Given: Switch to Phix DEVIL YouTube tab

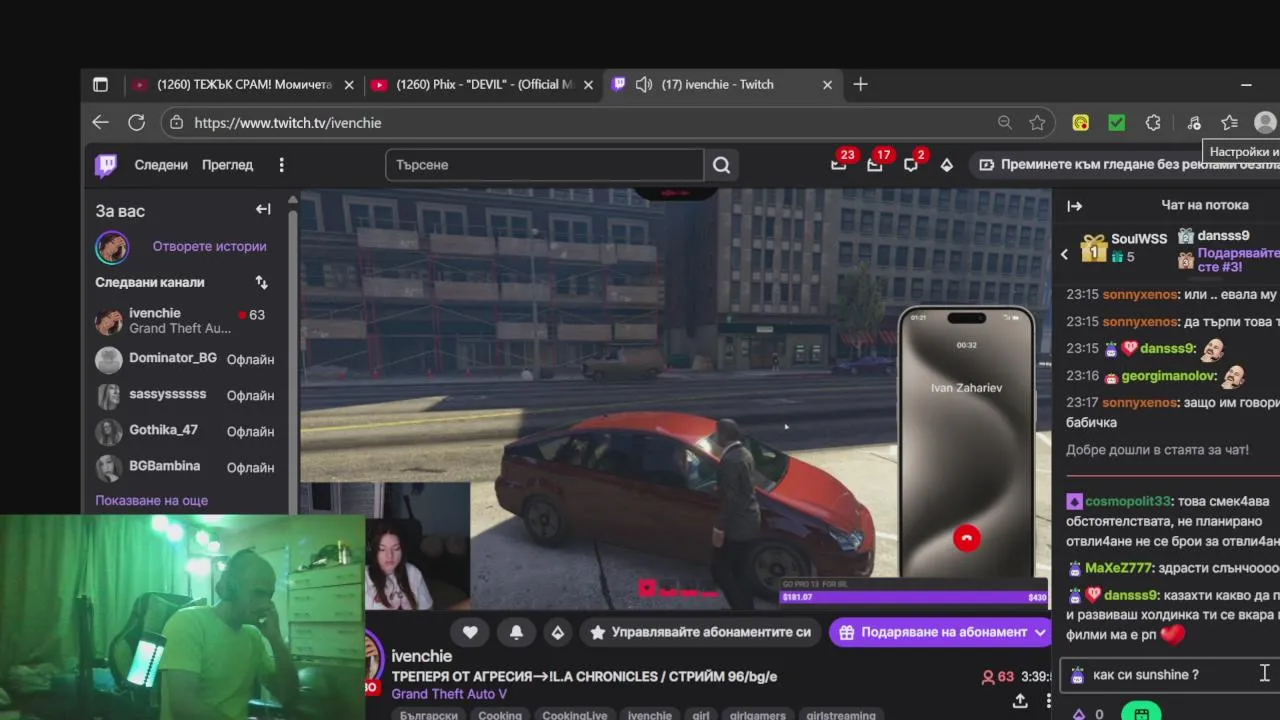Looking at the screenshot, I should pos(483,85).
